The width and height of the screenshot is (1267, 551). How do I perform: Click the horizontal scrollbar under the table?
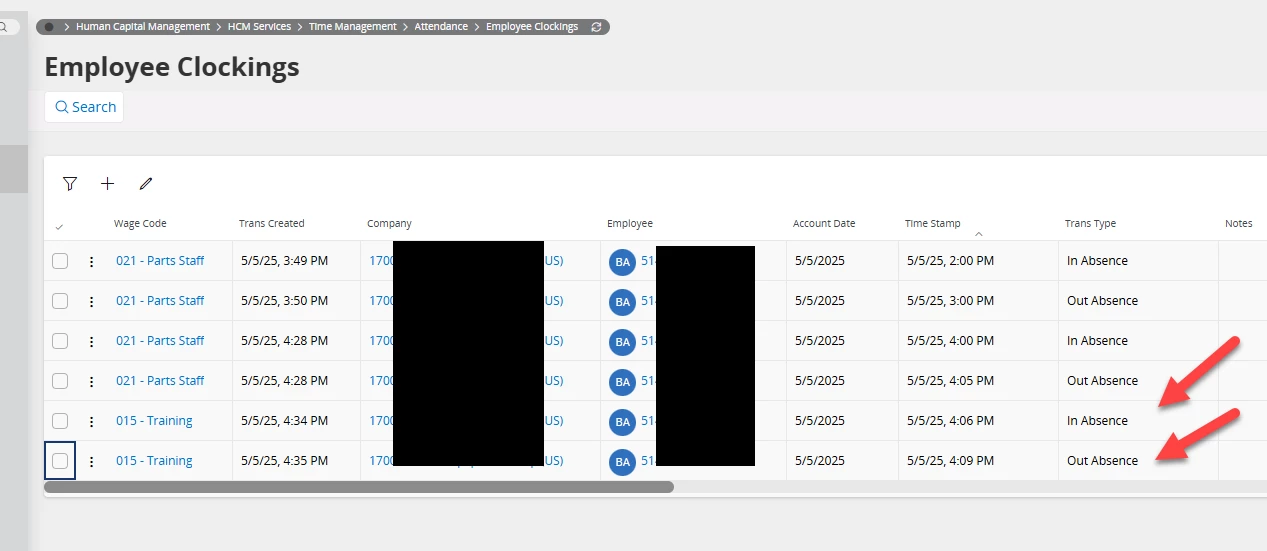click(359, 487)
